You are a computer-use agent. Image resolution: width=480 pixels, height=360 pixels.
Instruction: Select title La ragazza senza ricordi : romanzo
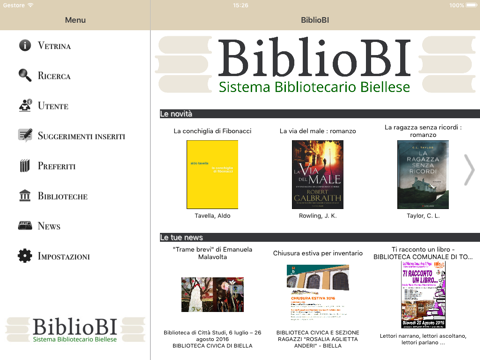pyautogui.click(x=423, y=131)
